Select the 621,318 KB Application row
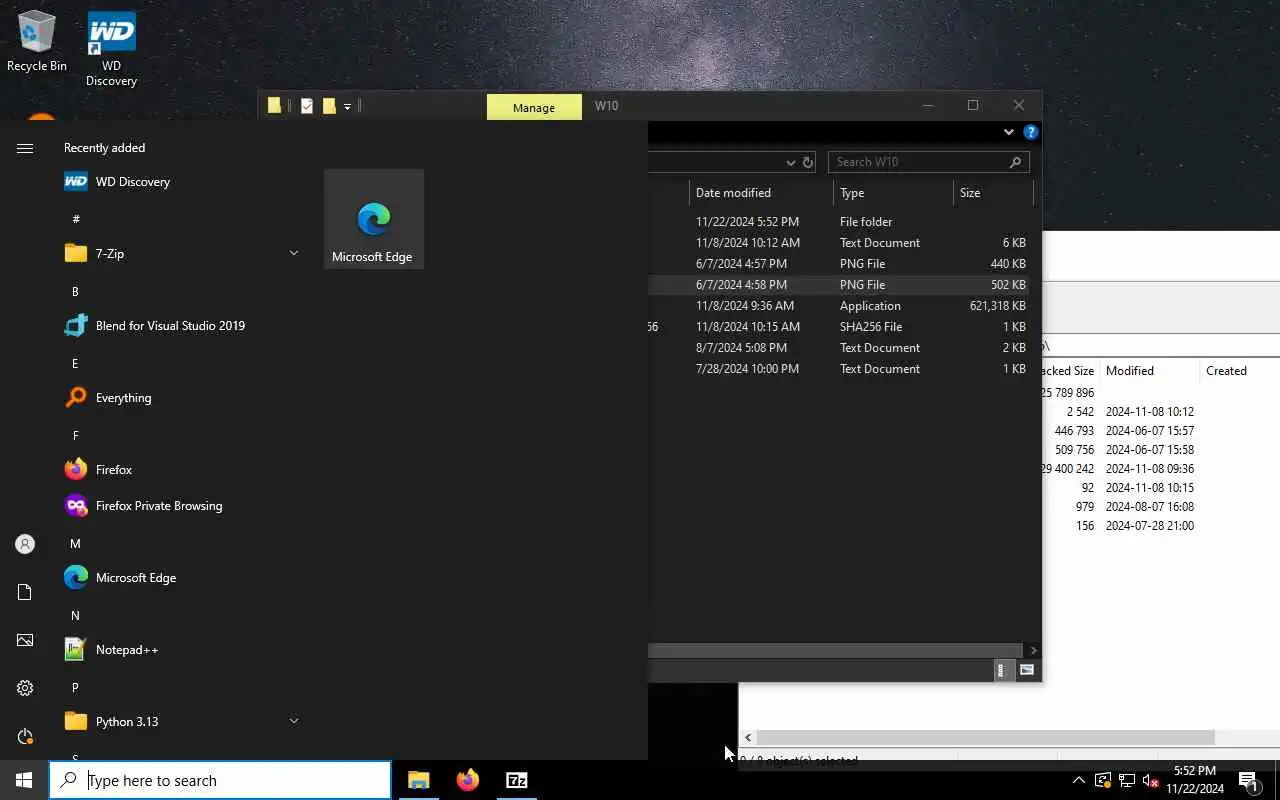Screen dimensions: 1280x800 pyautogui.click(x=838, y=306)
